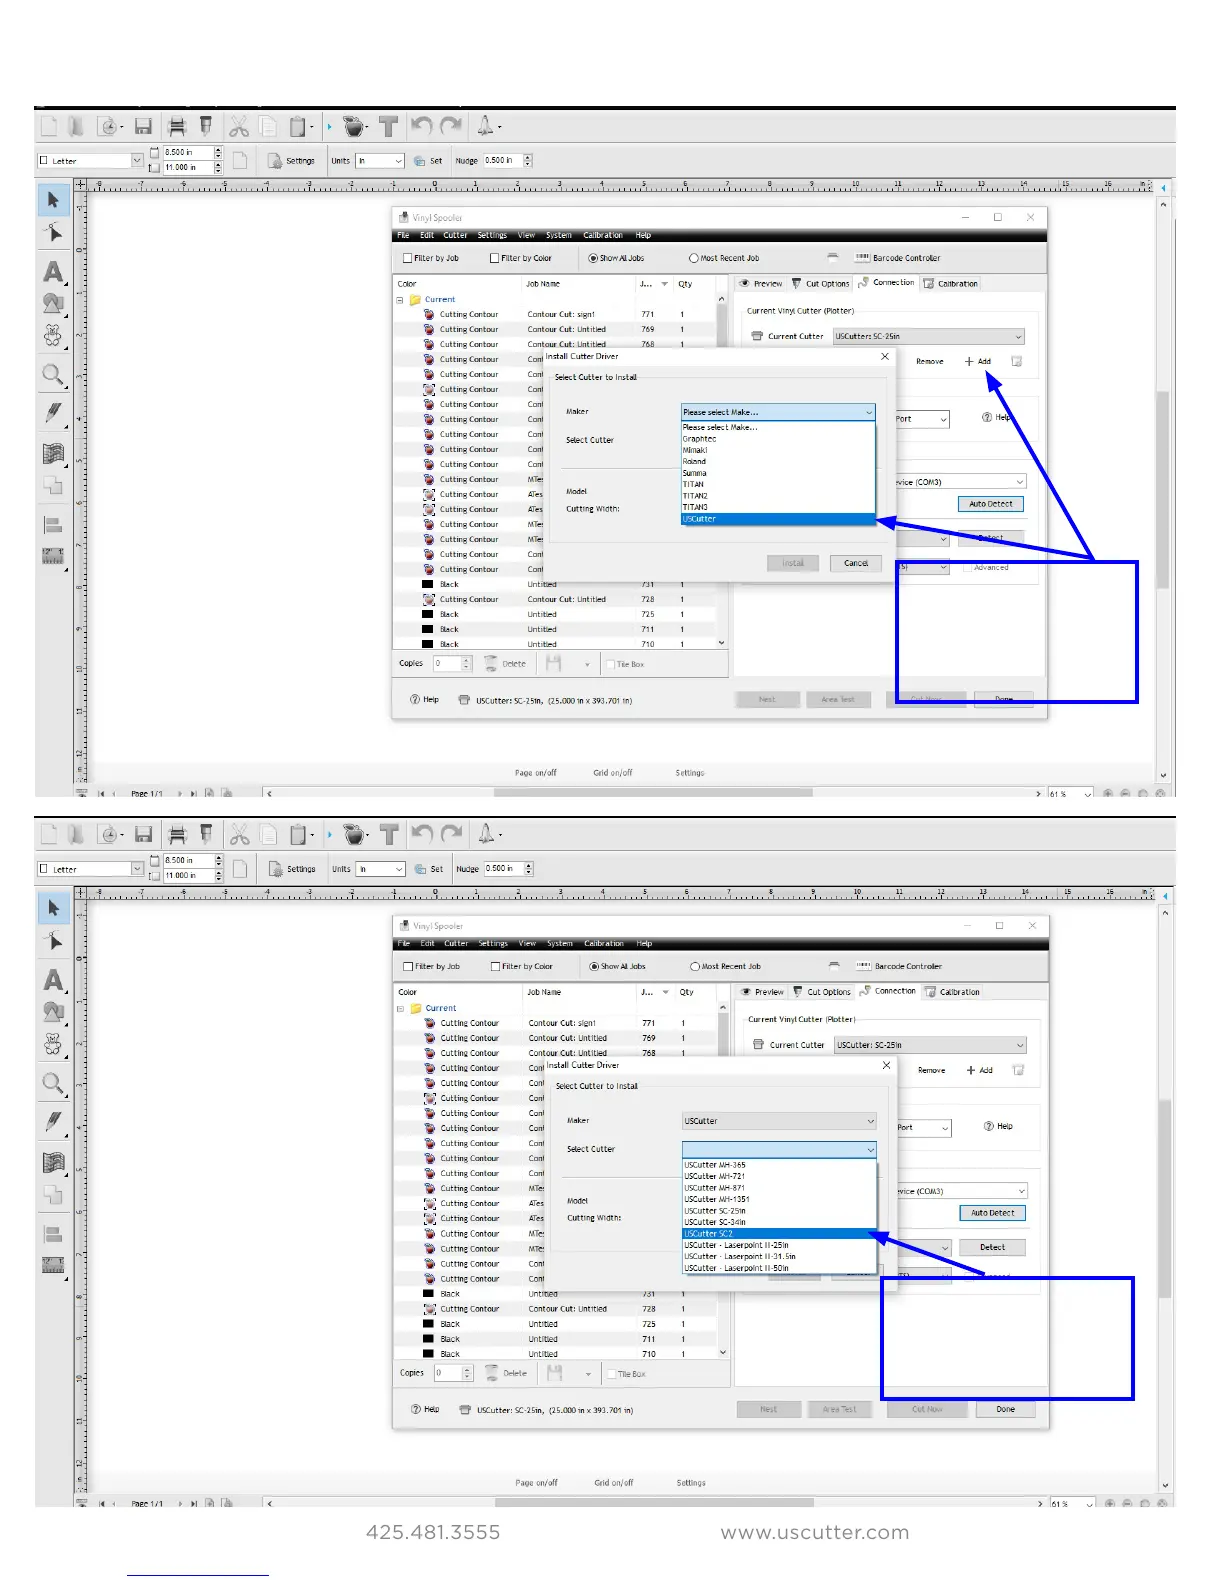Screen dimensions: 1224x1584
Task: Open Maker dropdown showing 'USCutter' in lower dialog
Action: 779,1121
